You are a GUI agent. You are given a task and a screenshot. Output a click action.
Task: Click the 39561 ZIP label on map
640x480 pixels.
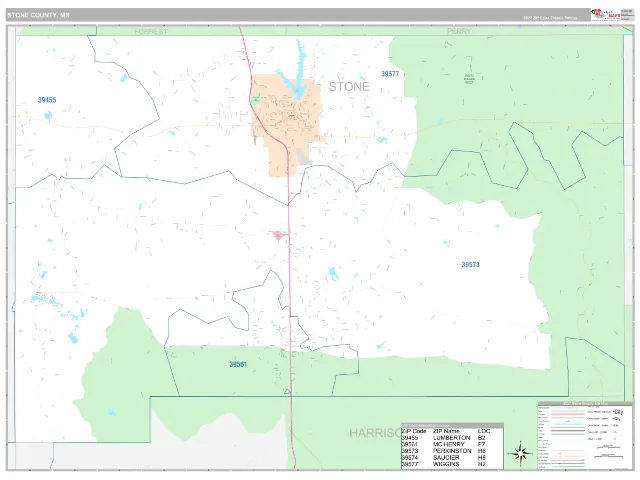point(238,364)
